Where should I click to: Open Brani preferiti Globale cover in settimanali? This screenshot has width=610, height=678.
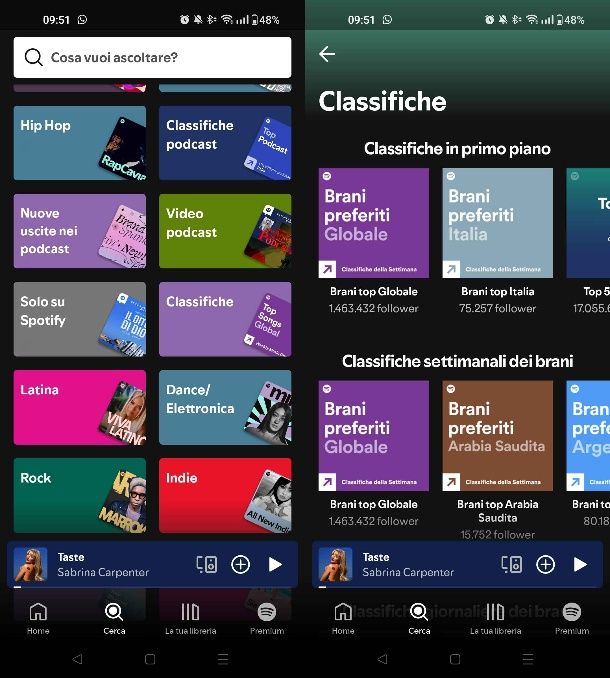[x=374, y=436]
